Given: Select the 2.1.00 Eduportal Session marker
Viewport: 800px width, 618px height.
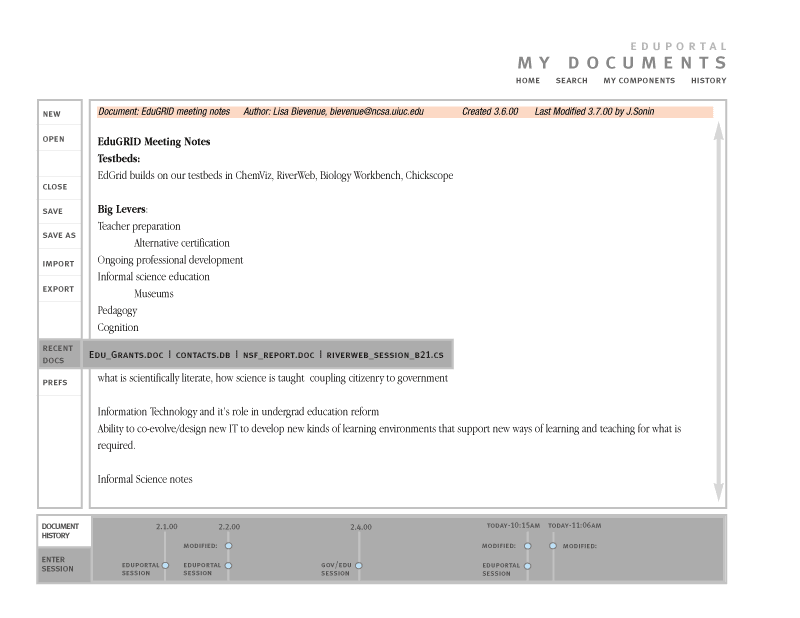Looking at the screenshot, I should 165,565.
